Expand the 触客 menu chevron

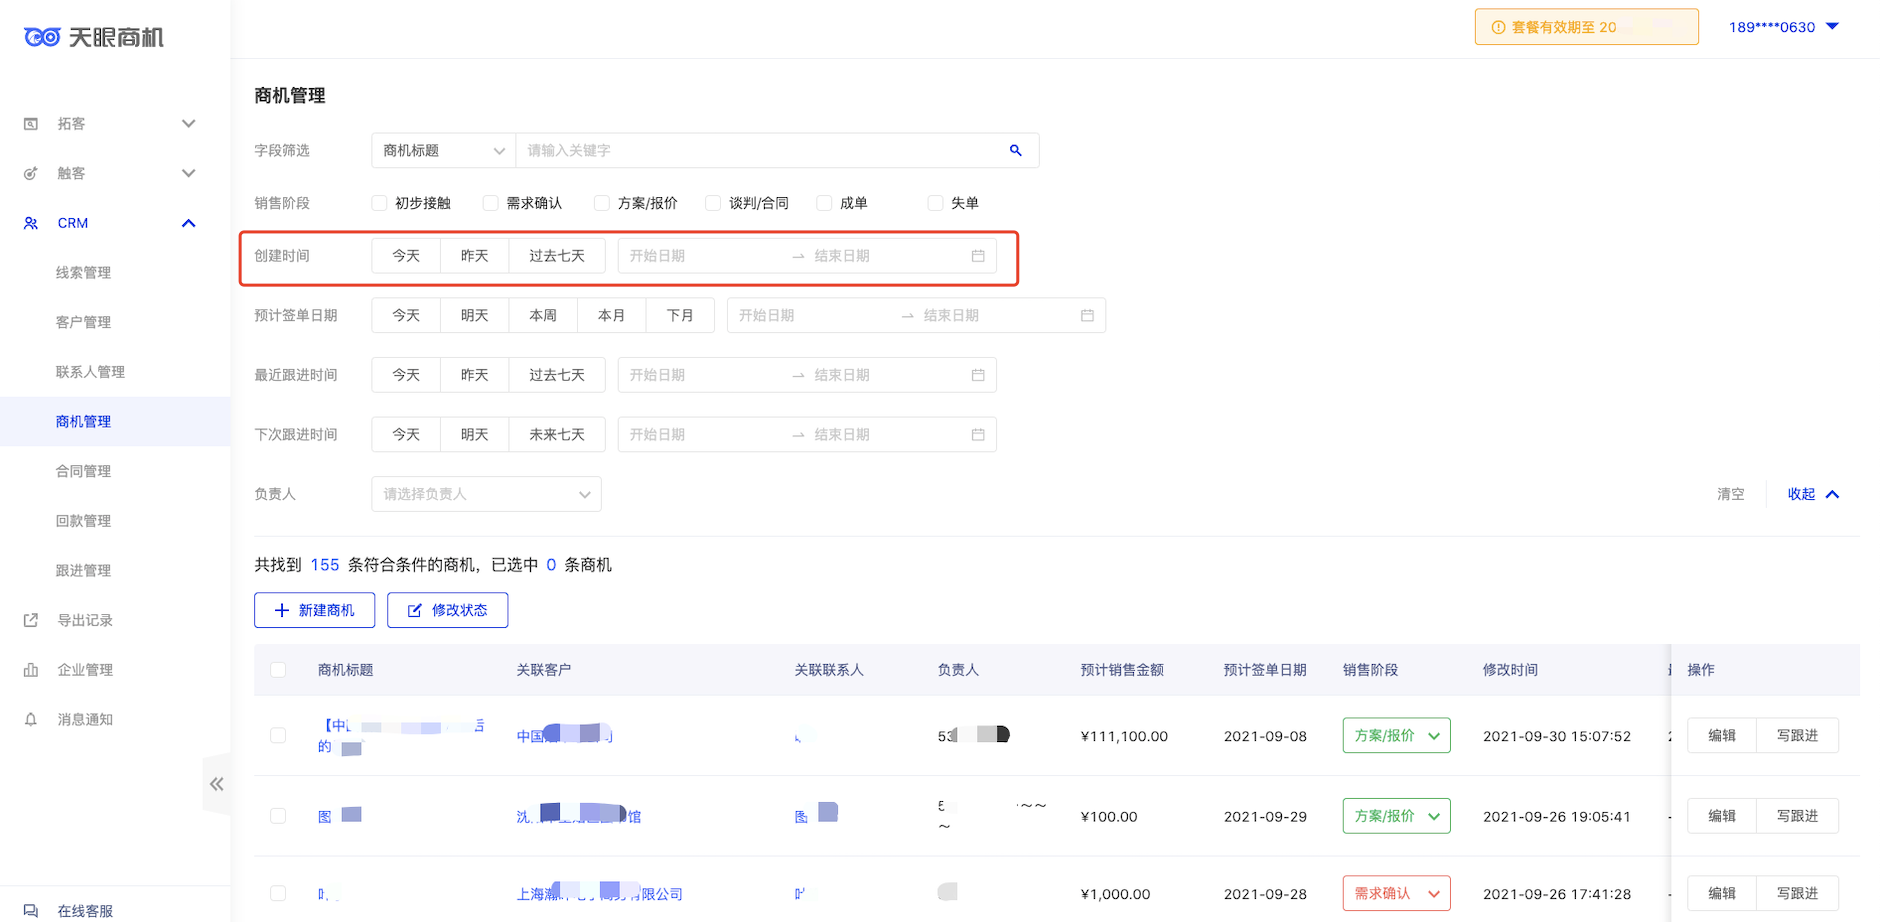[188, 173]
